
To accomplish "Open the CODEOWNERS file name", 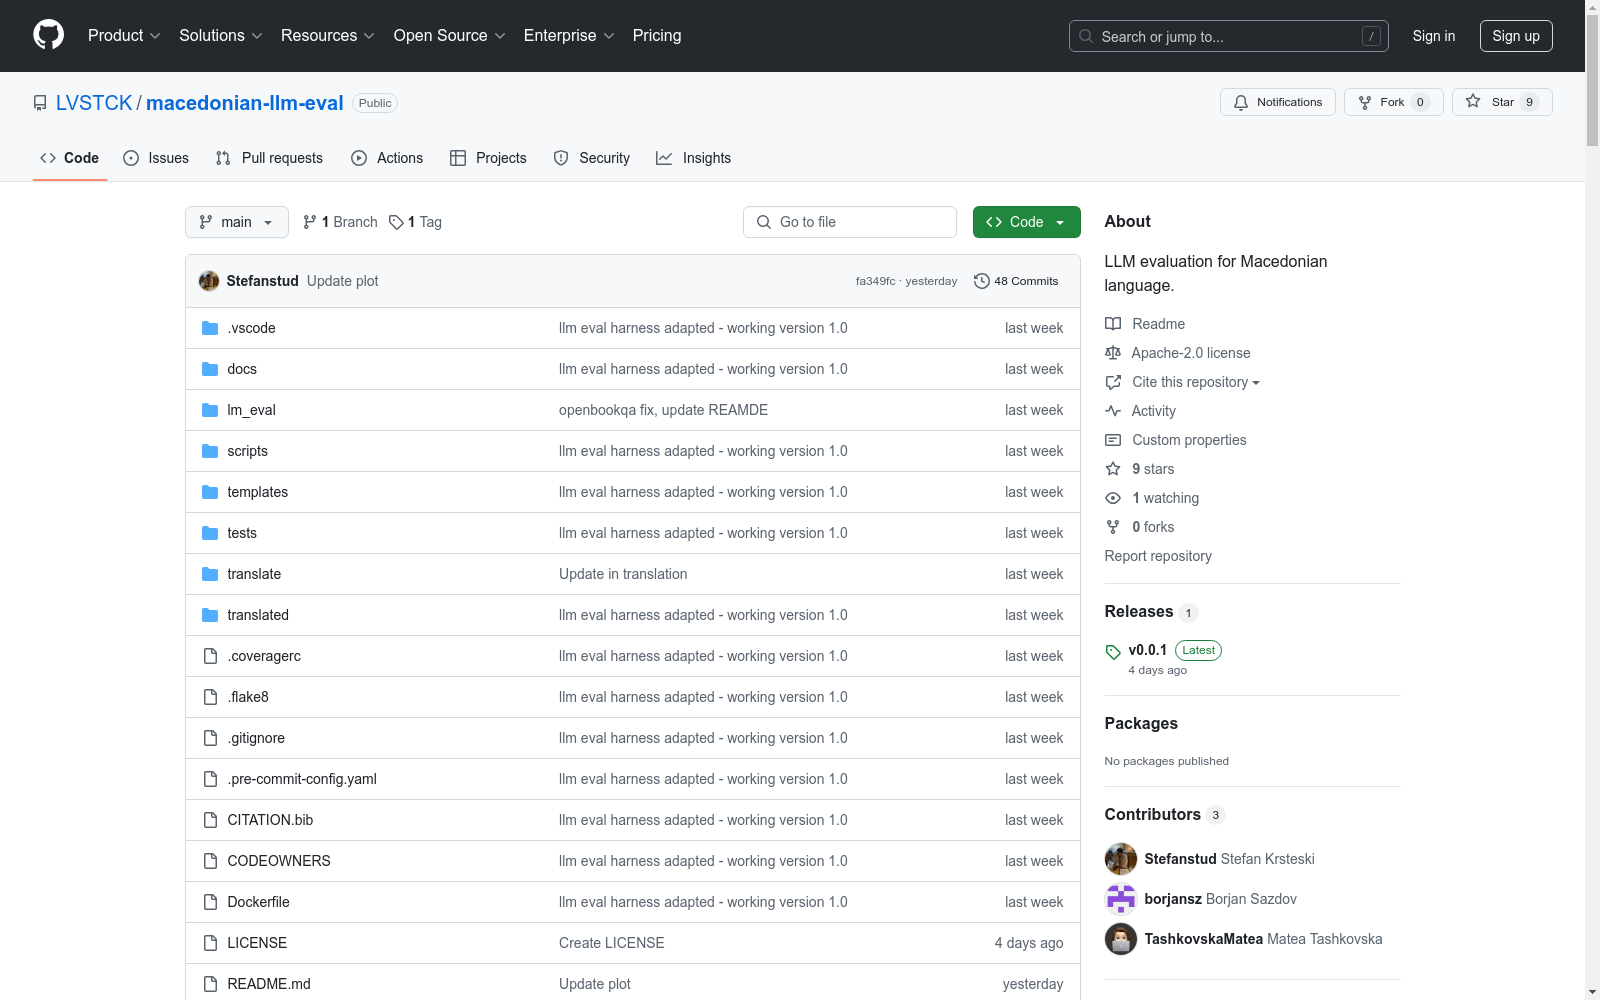I will (x=279, y=861).
